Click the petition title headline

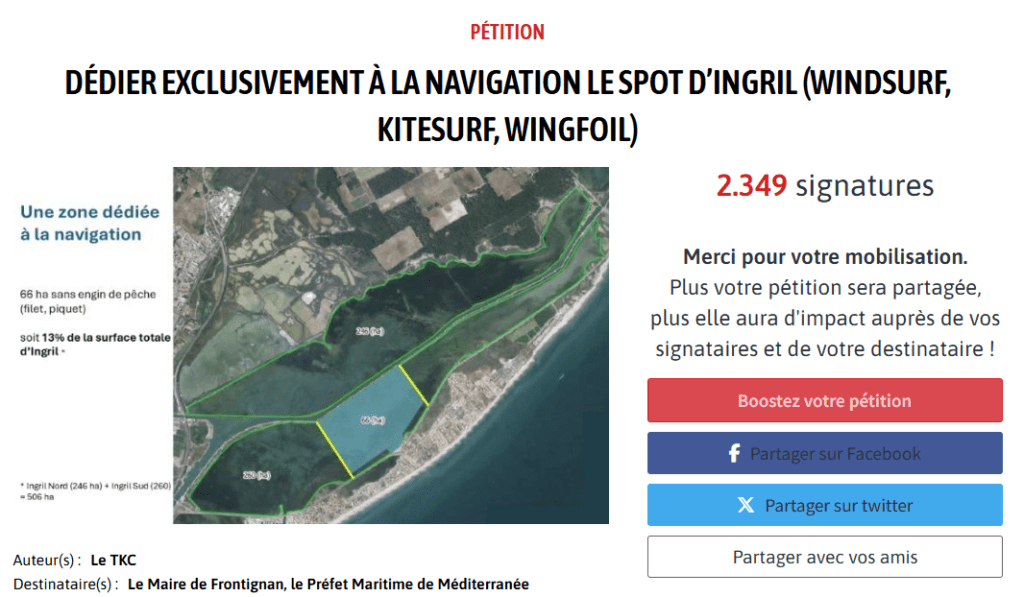tap(507, 106)
